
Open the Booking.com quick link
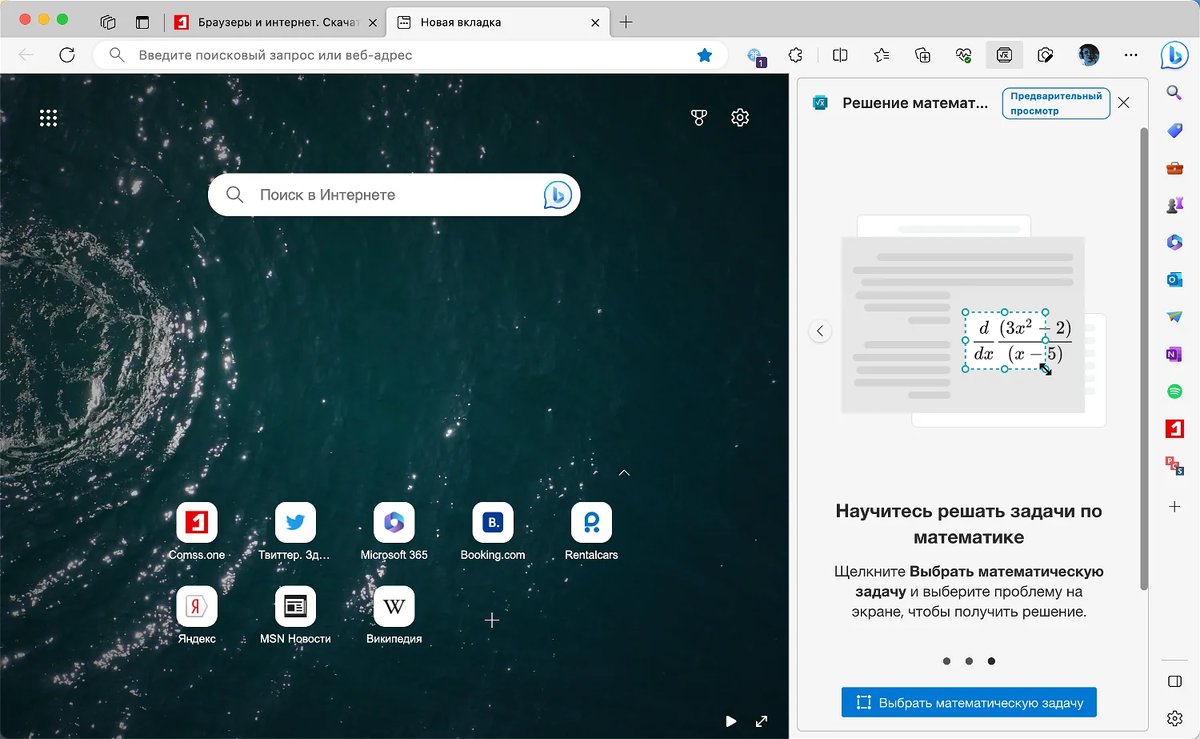point(493,532)
